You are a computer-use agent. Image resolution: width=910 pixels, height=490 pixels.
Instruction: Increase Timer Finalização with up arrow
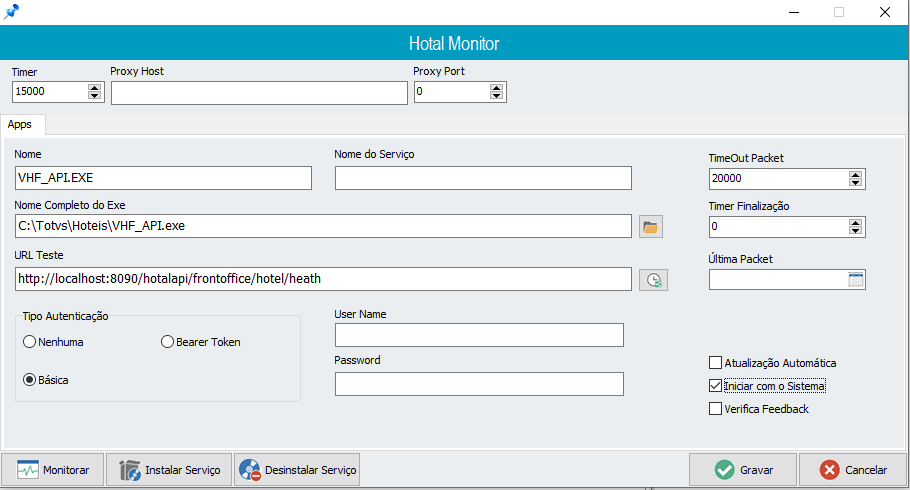(x=855, y=223)
